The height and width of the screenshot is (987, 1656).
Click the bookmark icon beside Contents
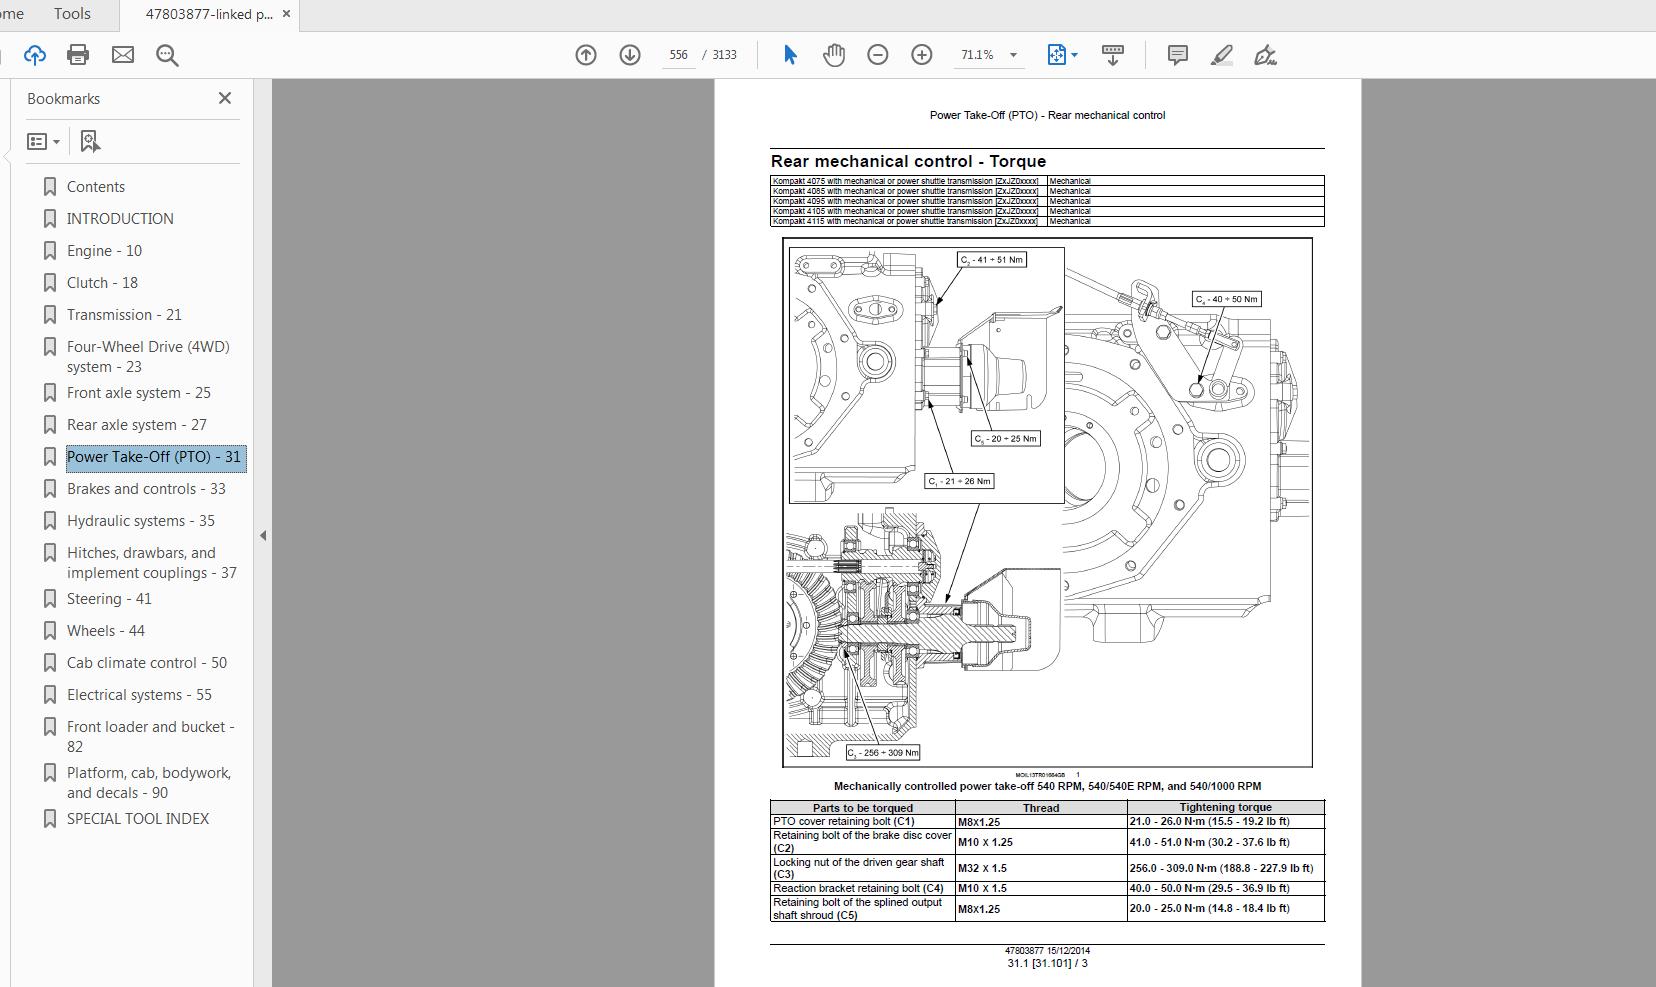point(49,187)
